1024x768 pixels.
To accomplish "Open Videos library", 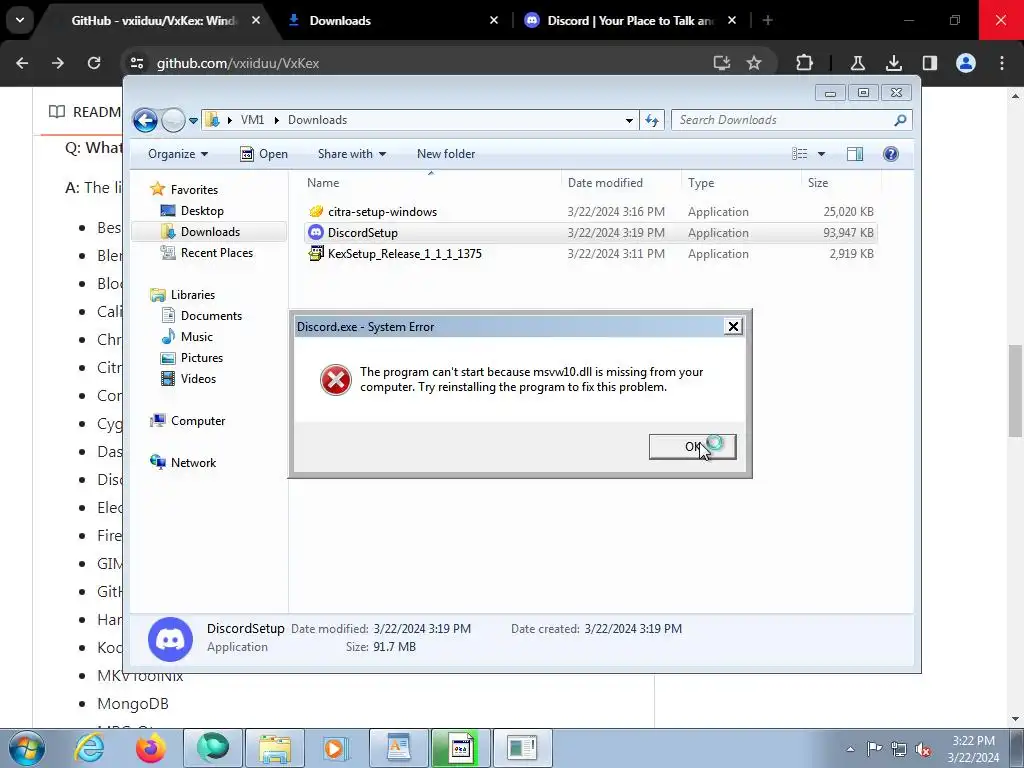I will pos(198,378).
